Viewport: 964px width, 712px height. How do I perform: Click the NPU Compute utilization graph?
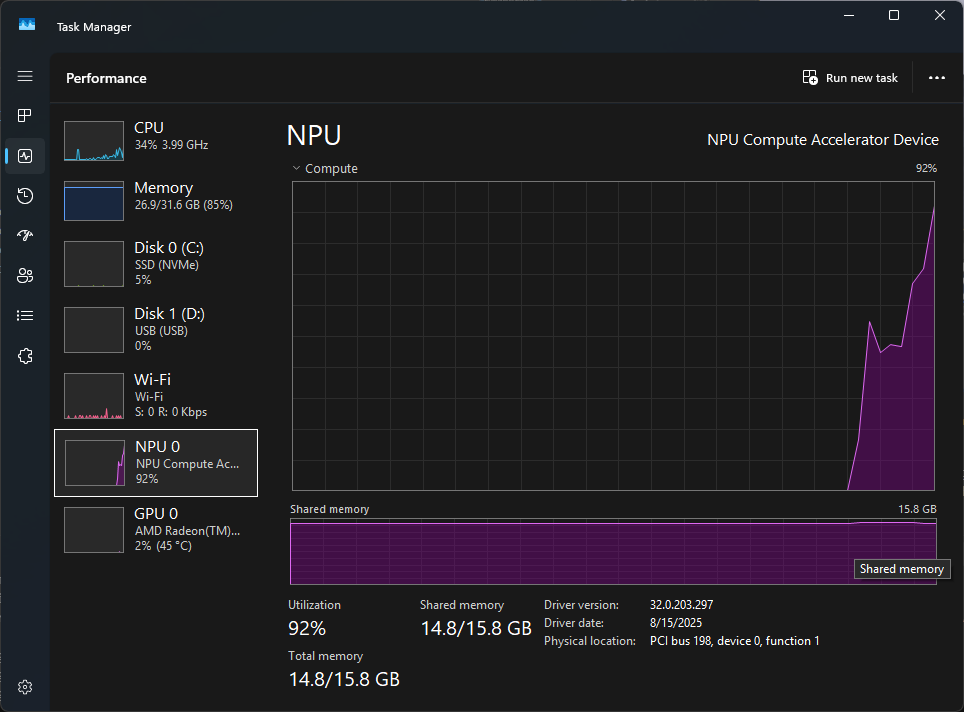click(x=614, y=335)
